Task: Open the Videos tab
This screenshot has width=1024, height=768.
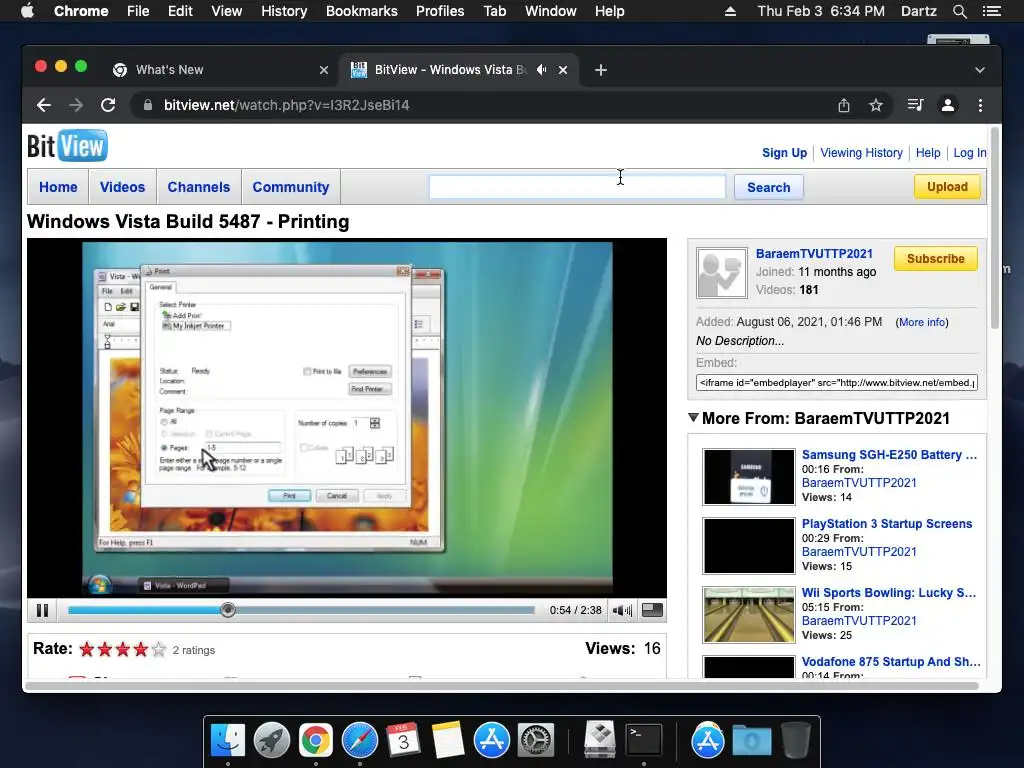Action: pyautogui.click(x=122, y=187)
